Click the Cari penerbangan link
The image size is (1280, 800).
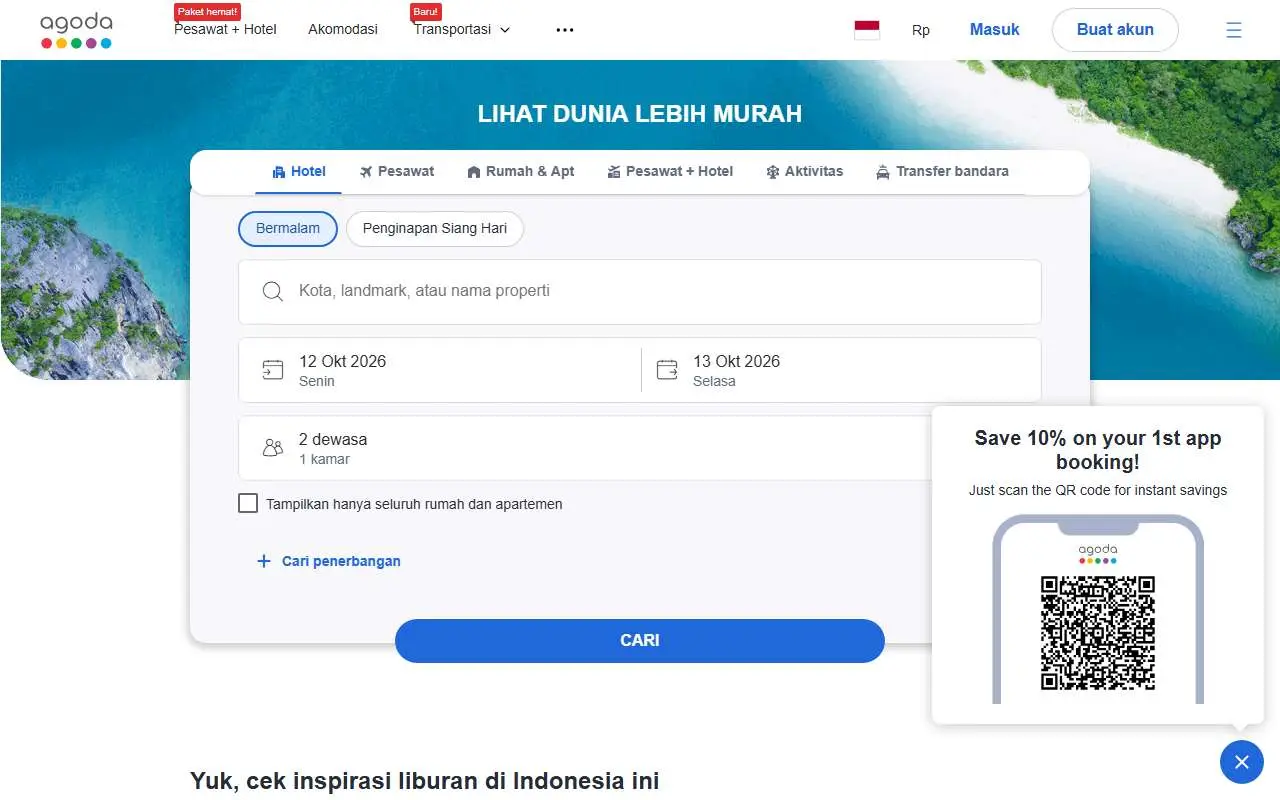[341, 561]
